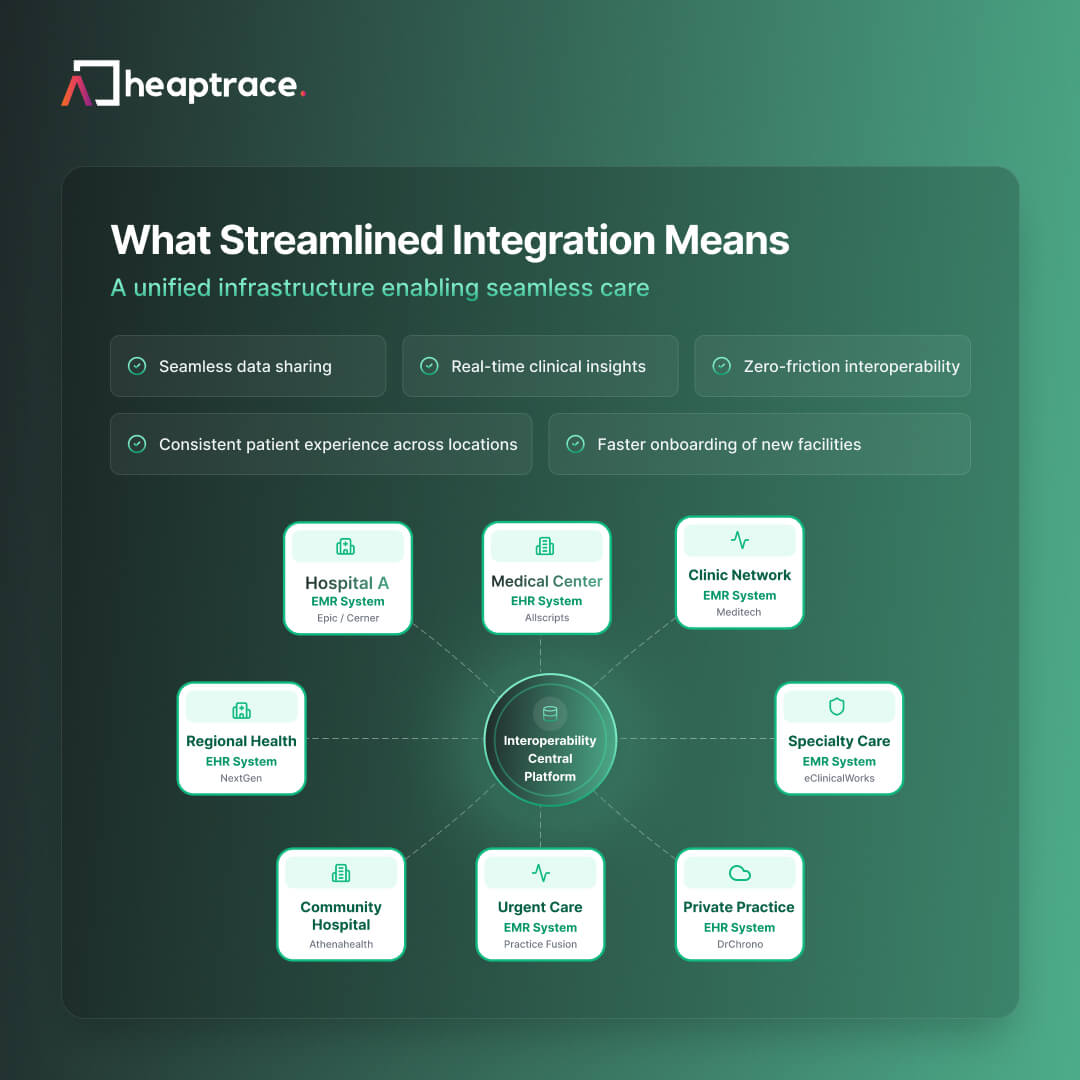Click the Urgent Care title
The width and height of the screenshot is (1080, 1080).
[x=540, y=907]
